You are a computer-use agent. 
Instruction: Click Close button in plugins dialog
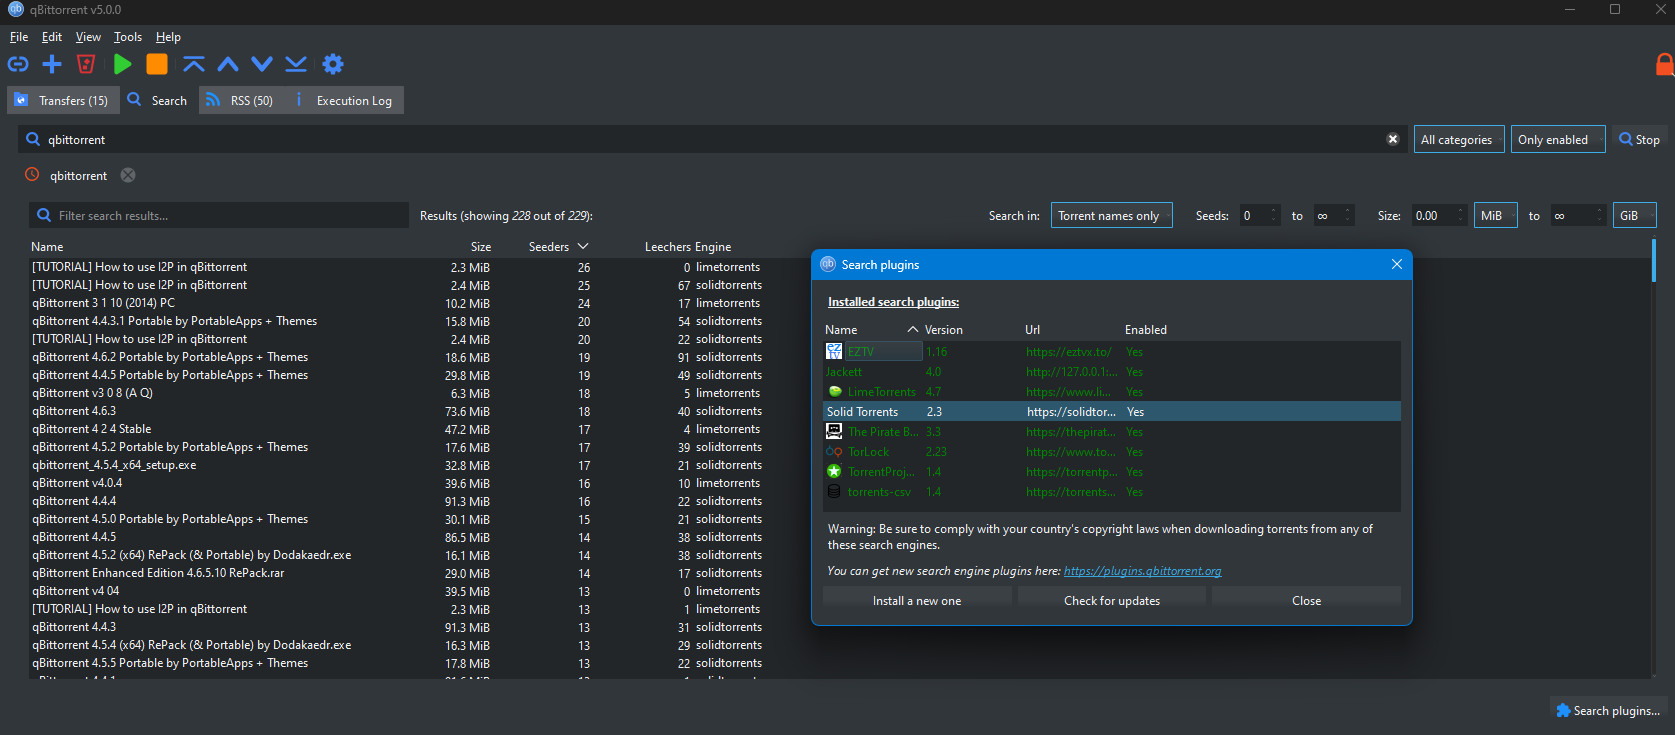pyautogui.click(x=1306, y=600)
